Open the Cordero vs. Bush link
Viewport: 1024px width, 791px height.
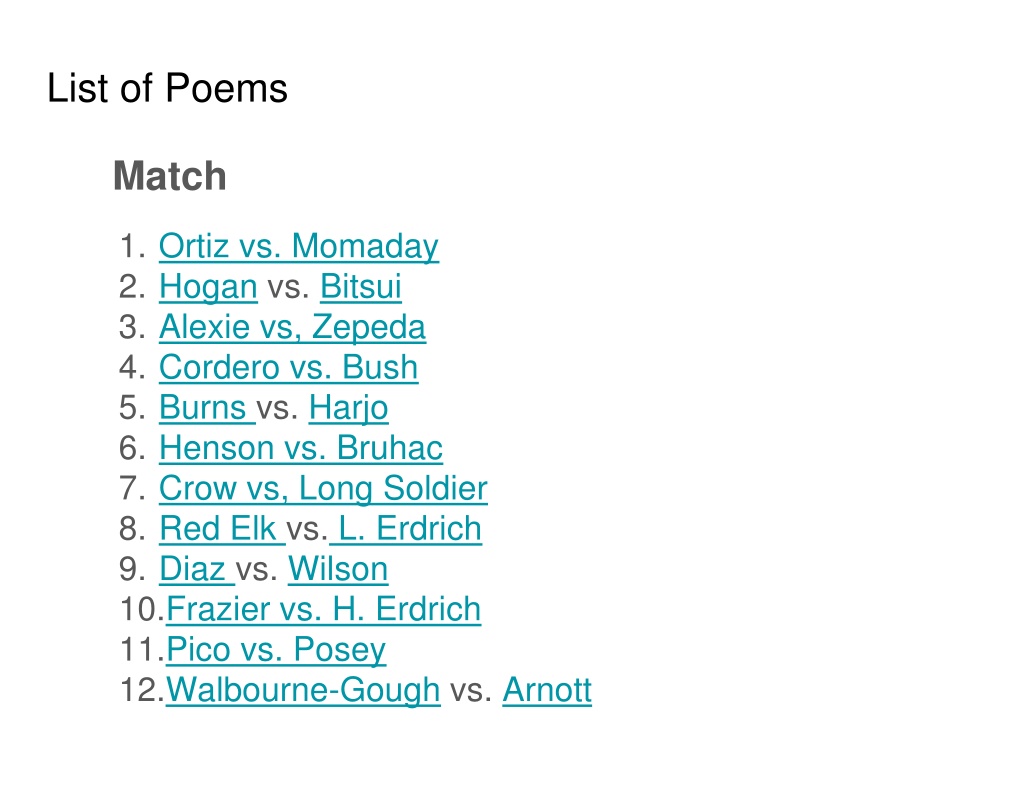288,368
